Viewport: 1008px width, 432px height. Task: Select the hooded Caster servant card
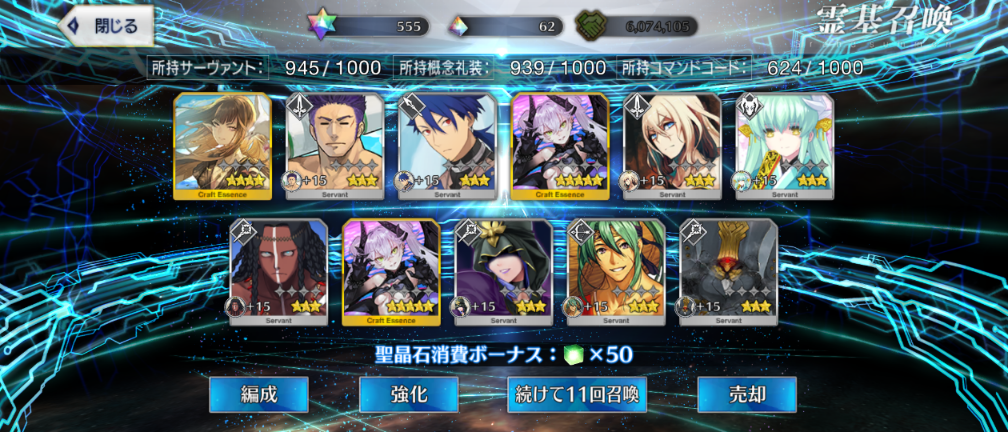click(x=503, y=273)
